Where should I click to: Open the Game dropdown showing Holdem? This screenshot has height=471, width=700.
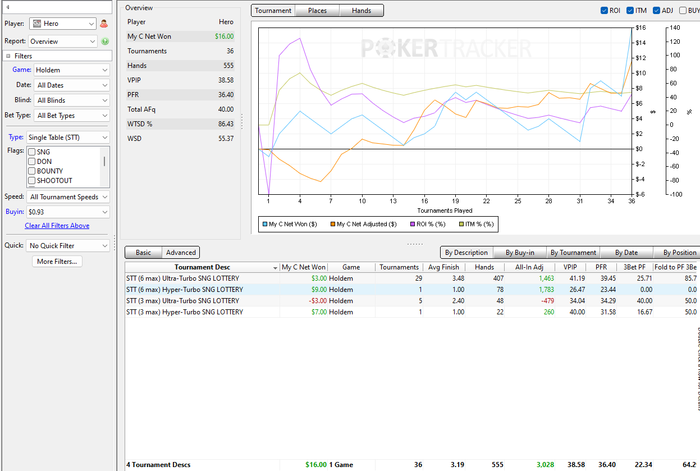pyautogui.click(x=71, y=70)
